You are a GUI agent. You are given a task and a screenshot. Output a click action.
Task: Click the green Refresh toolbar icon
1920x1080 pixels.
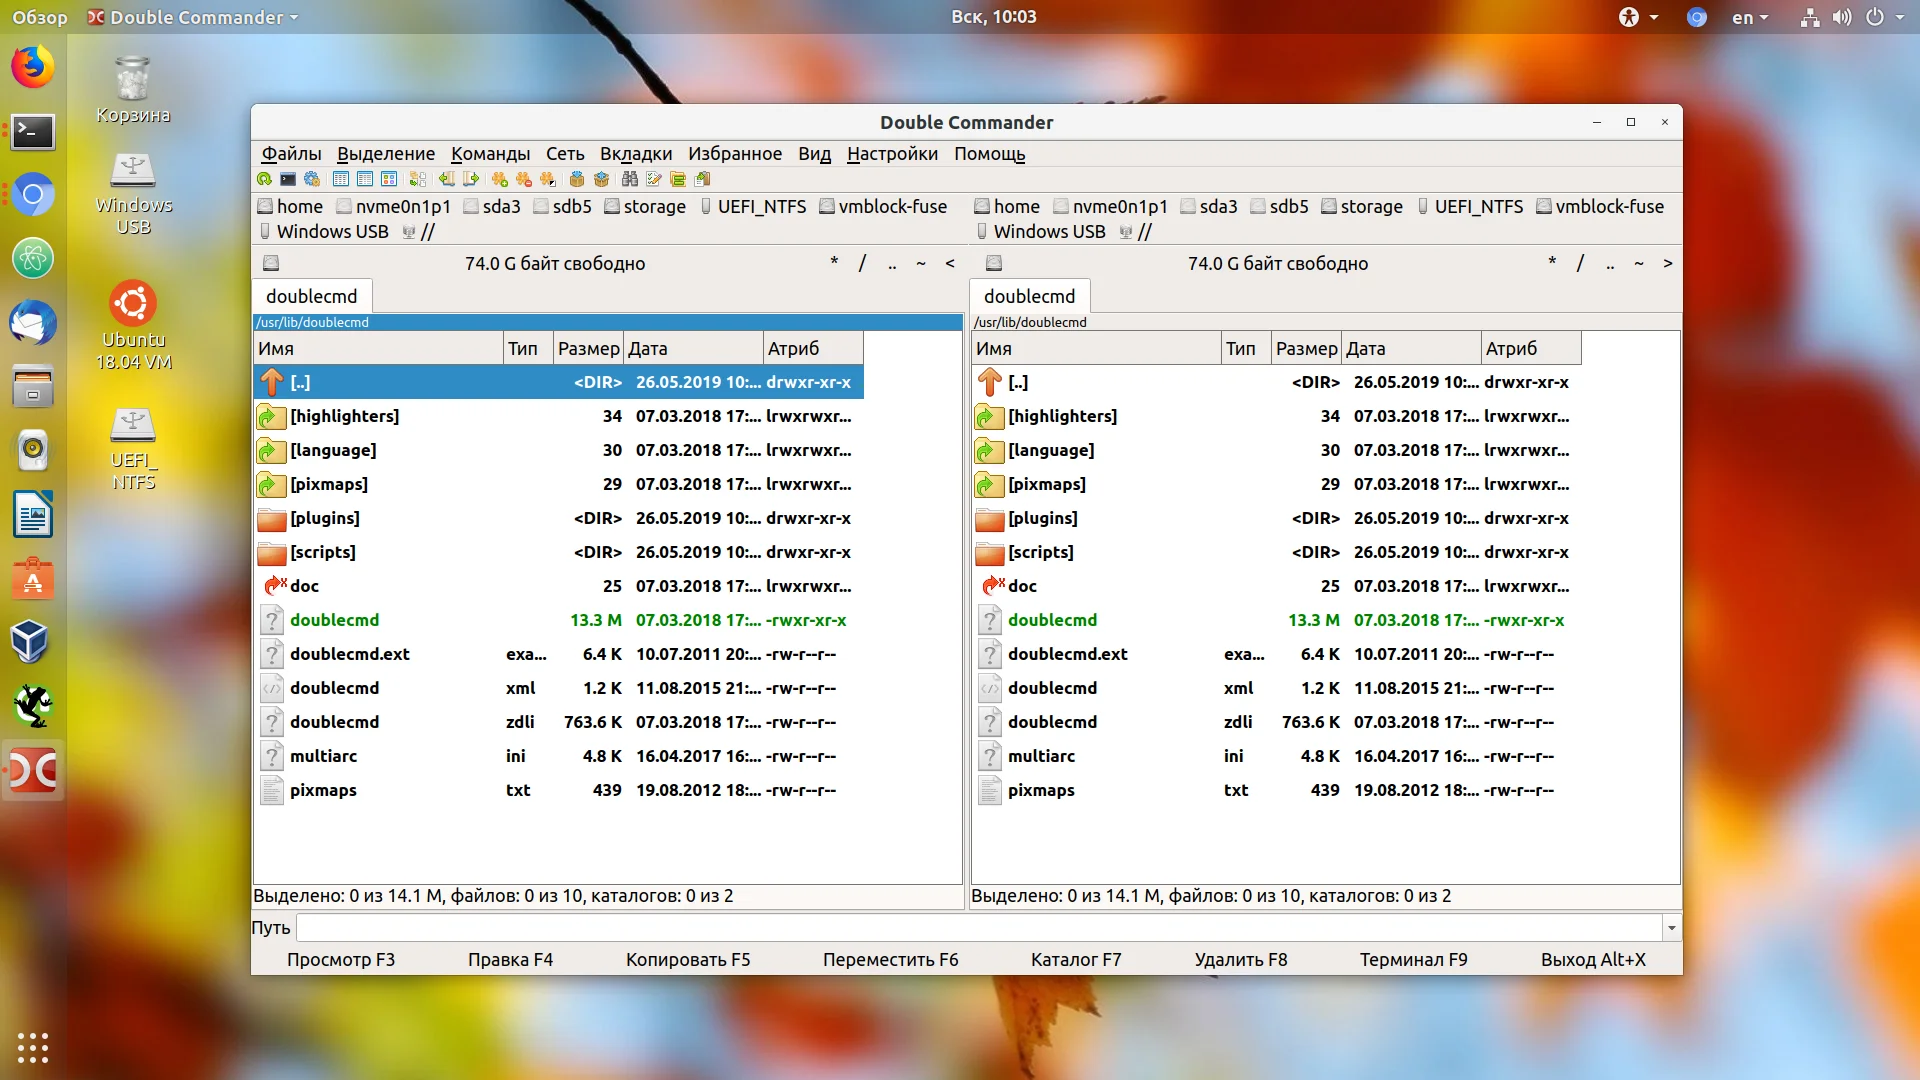tap(264, 179)
